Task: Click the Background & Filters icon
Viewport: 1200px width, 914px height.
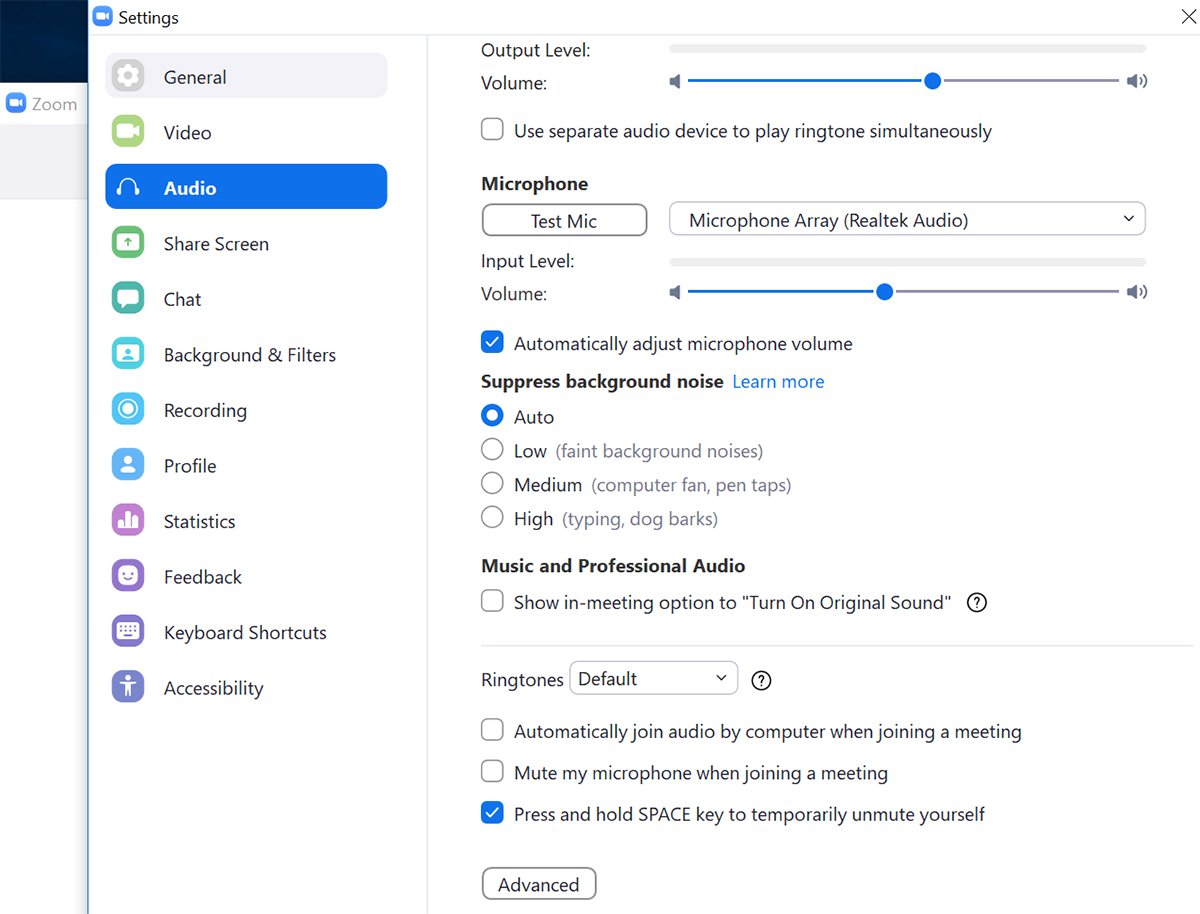Action: [128, 354]
